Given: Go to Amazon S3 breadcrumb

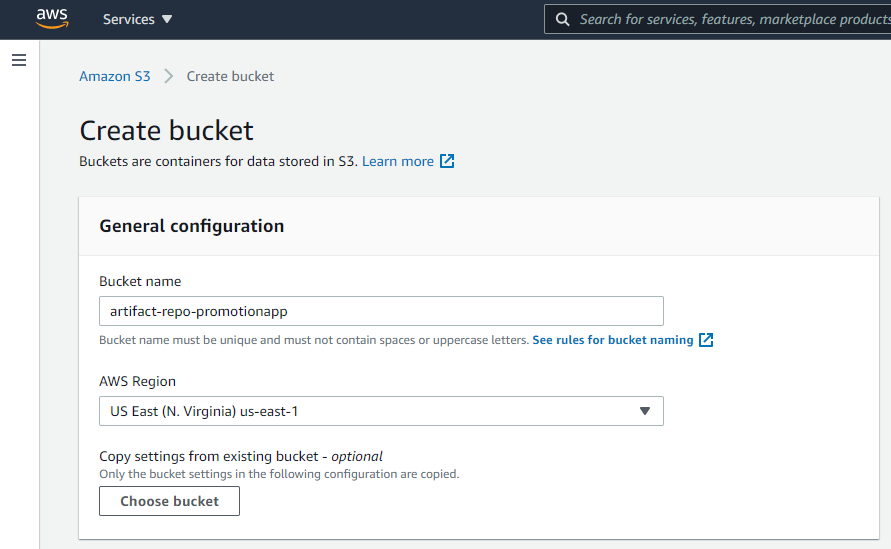Looking at the screenshot, I should (x=115, y=76).
